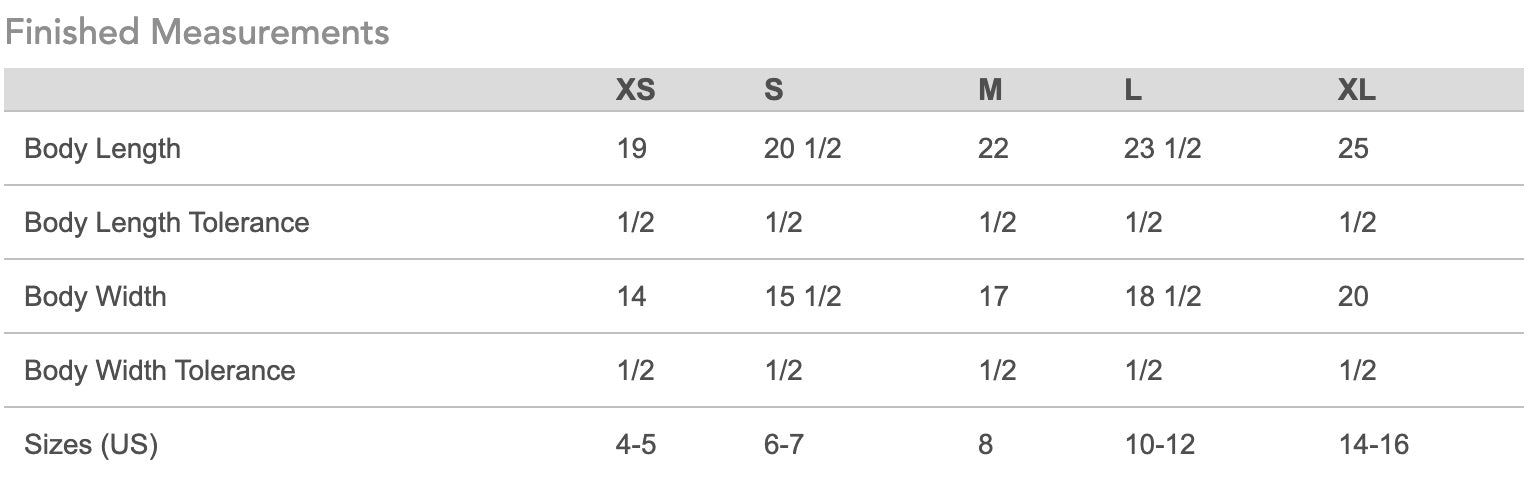
Task: Select the XS column header
Action: [x=635, y=90]
